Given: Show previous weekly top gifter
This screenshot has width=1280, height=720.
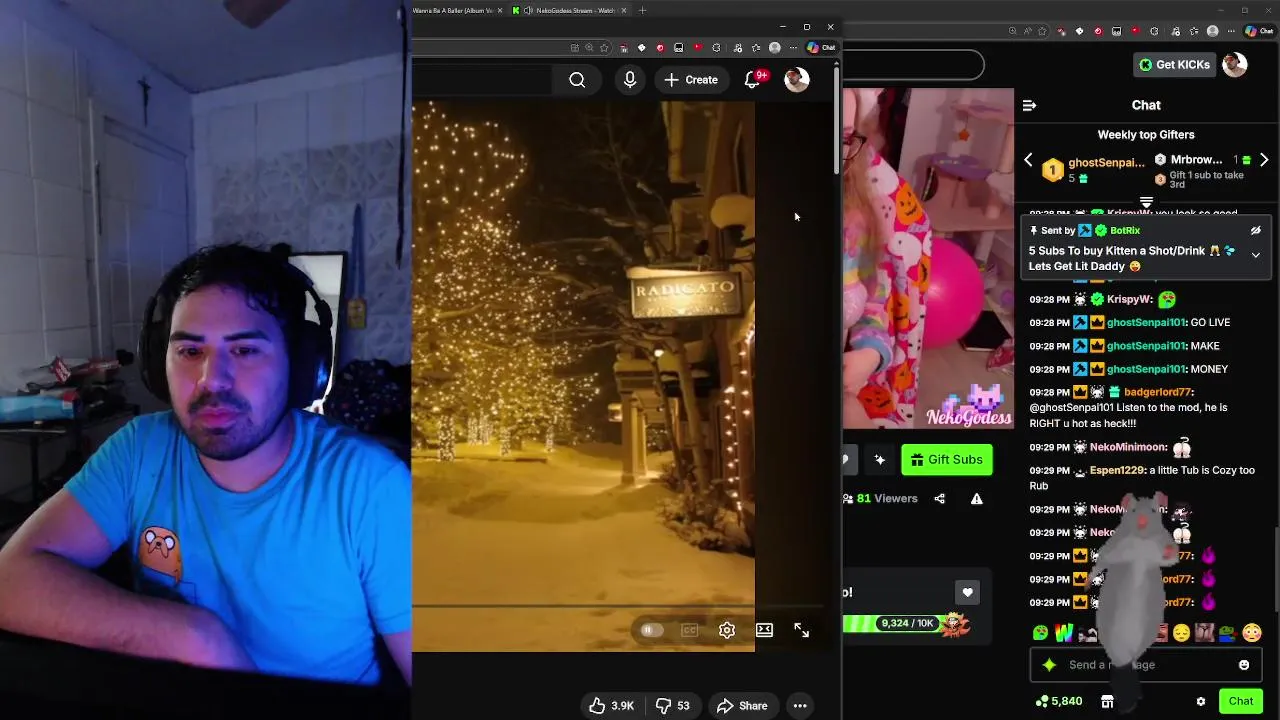Looking at the screenshot, I should pos(1028,160).
